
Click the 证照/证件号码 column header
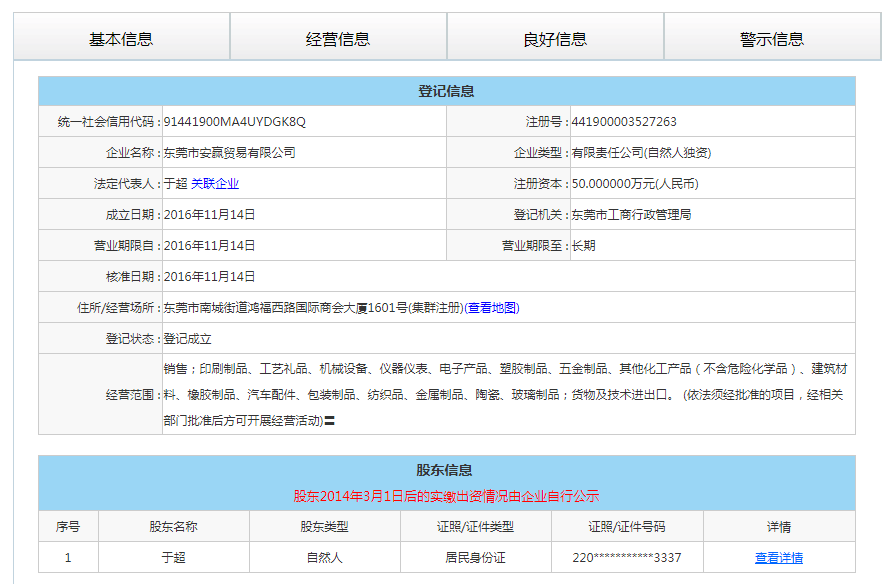pos(626,527)
